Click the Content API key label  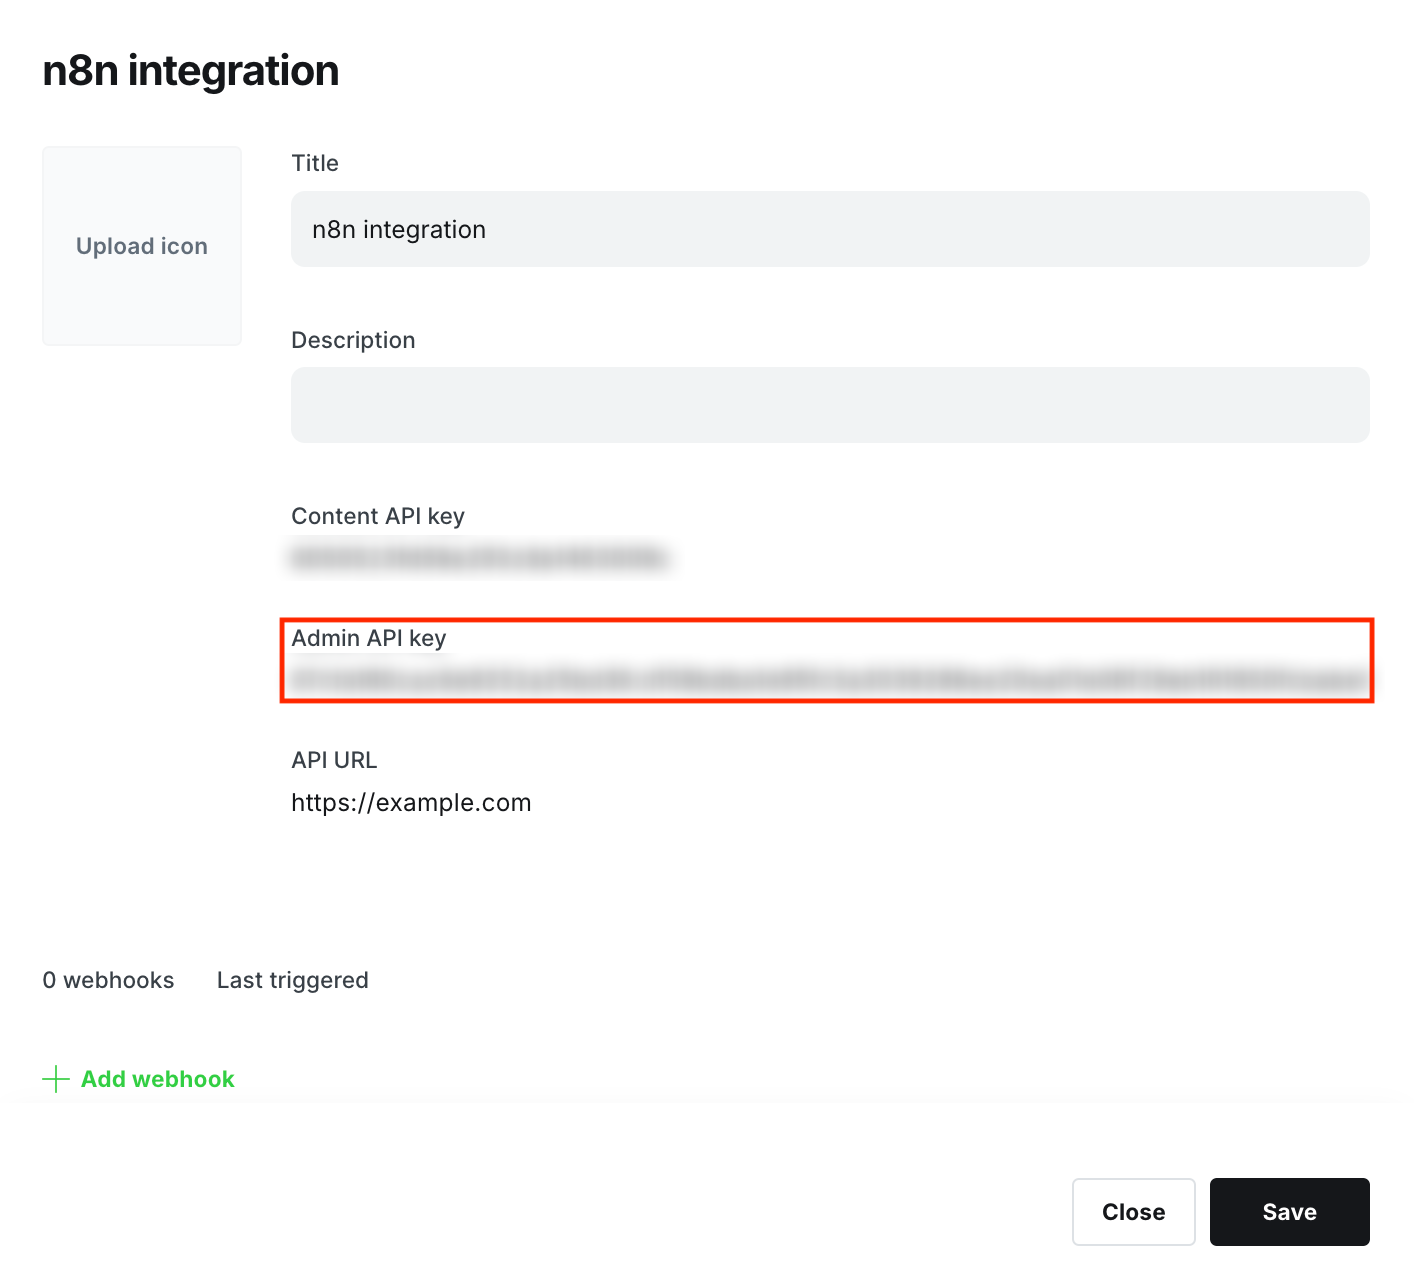click(377, 516)
